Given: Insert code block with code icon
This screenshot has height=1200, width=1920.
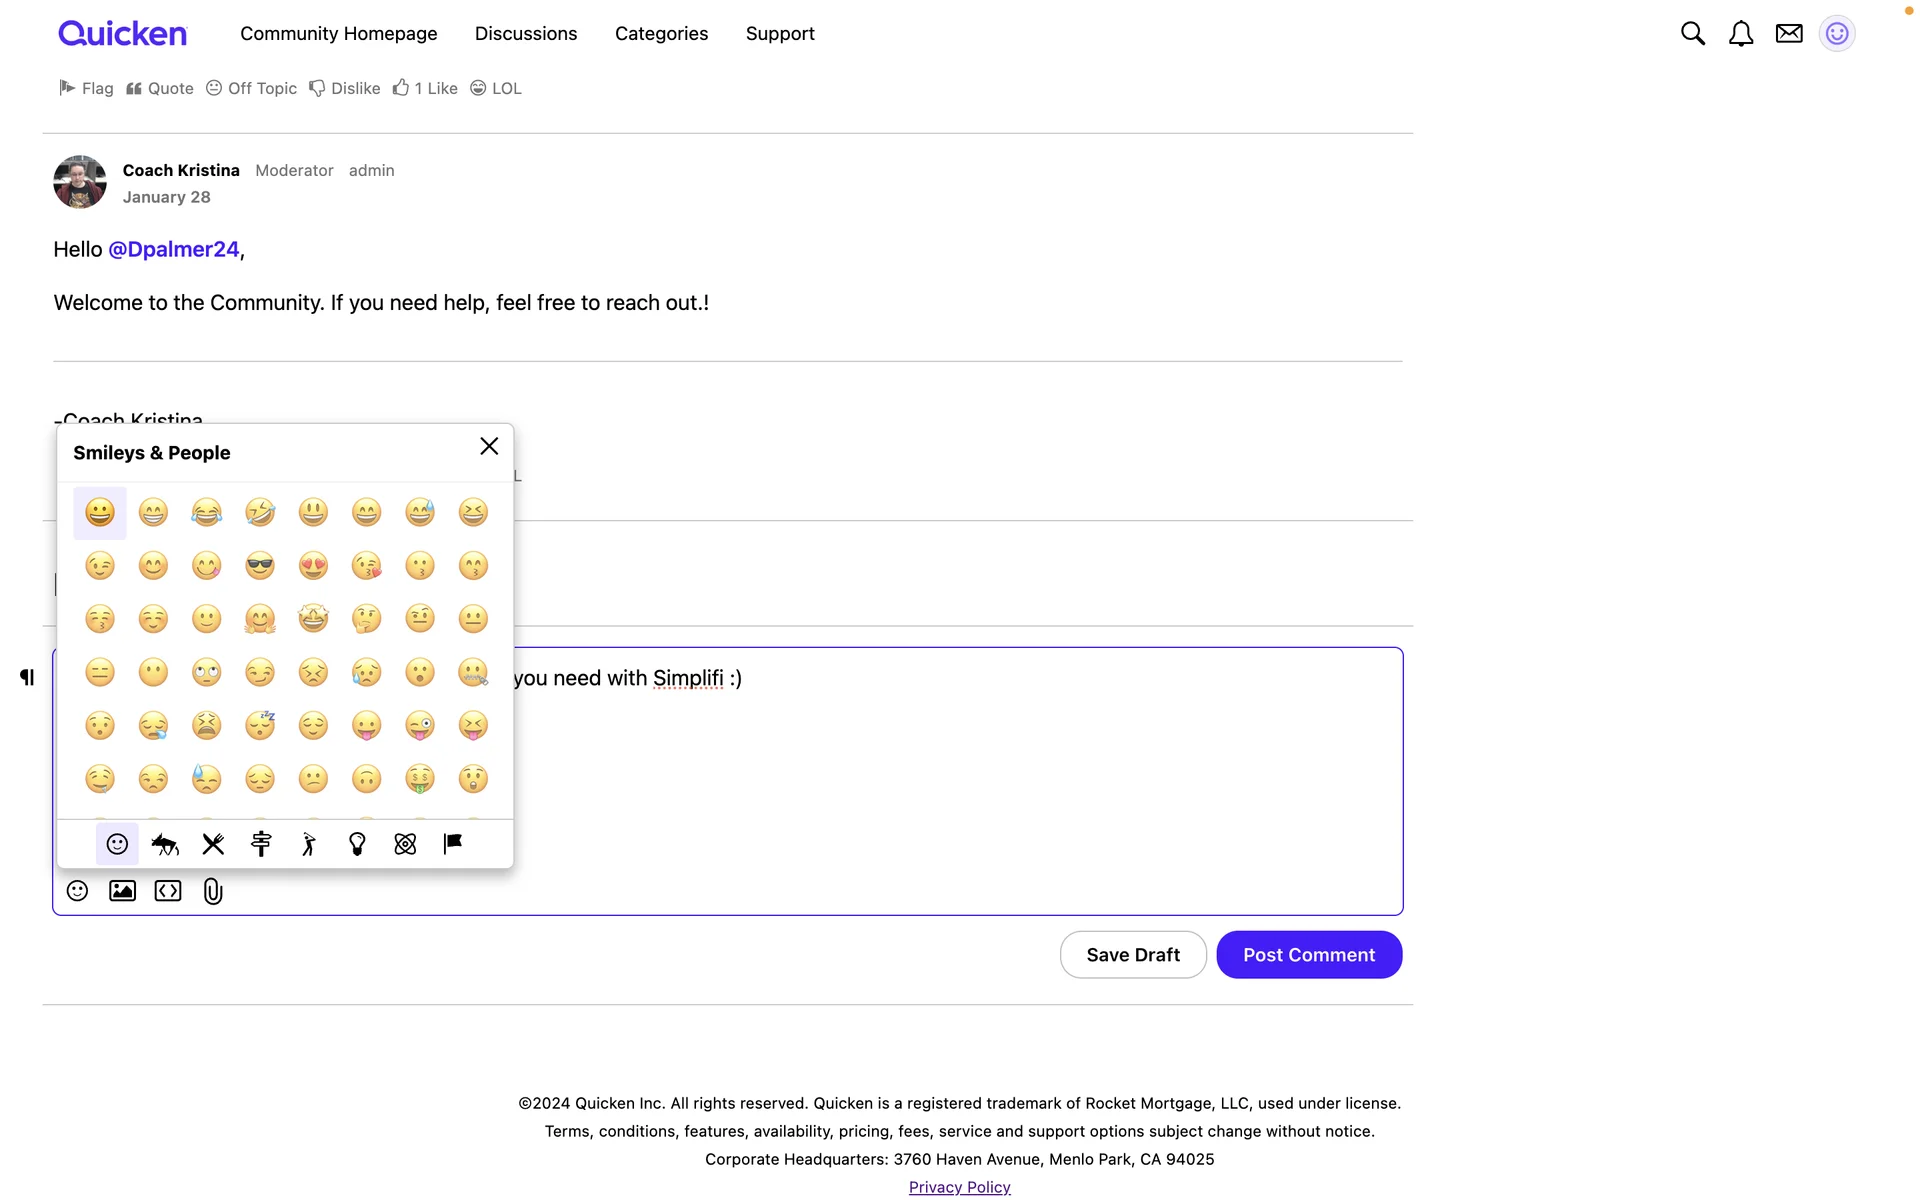Looking at the screenshot, I should click(168, 891).
